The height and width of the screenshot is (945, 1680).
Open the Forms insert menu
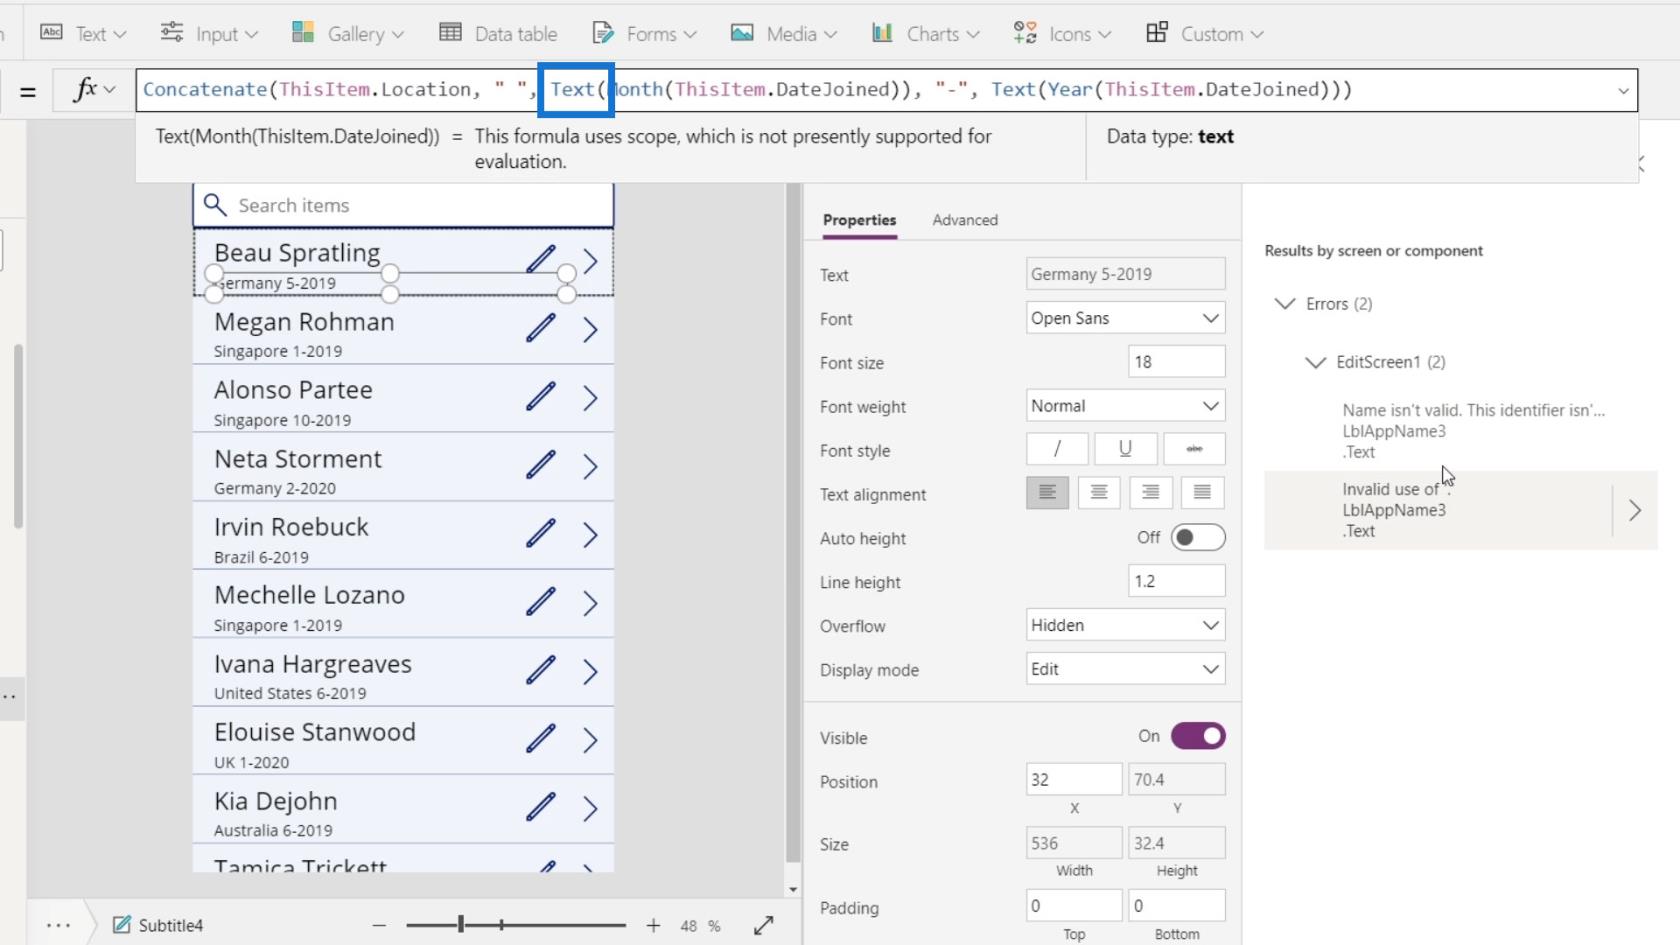point(644,34)
